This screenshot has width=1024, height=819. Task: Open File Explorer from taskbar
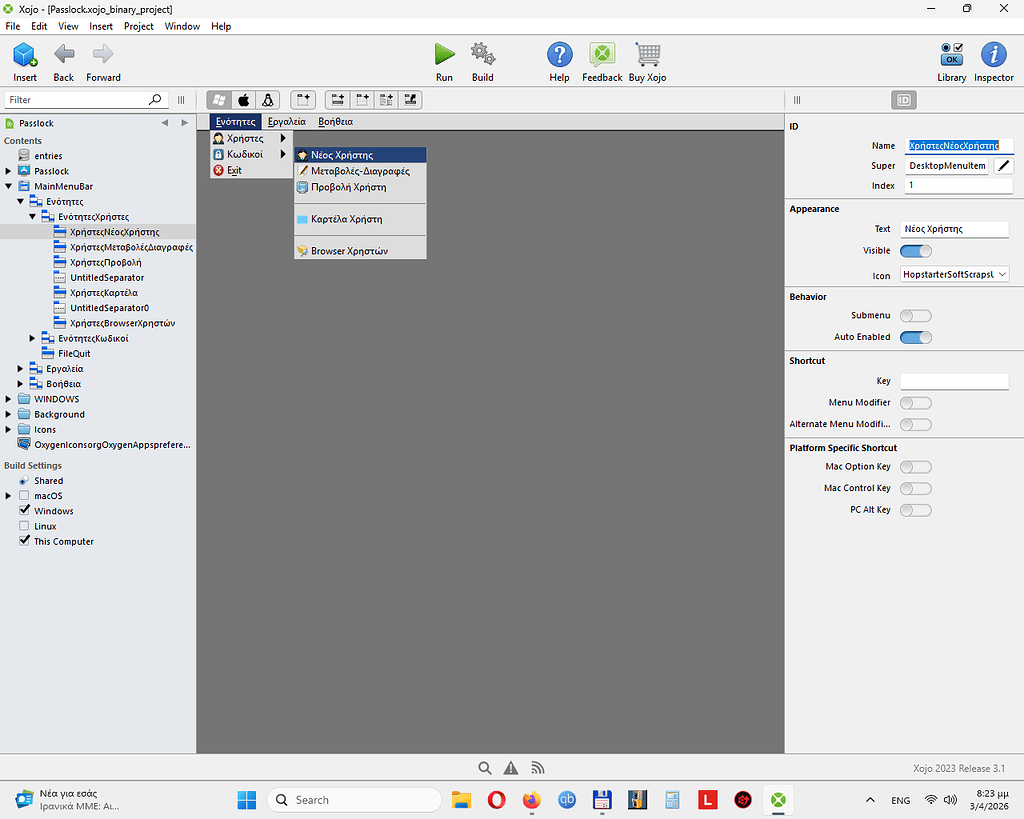(x=461, y=799)
